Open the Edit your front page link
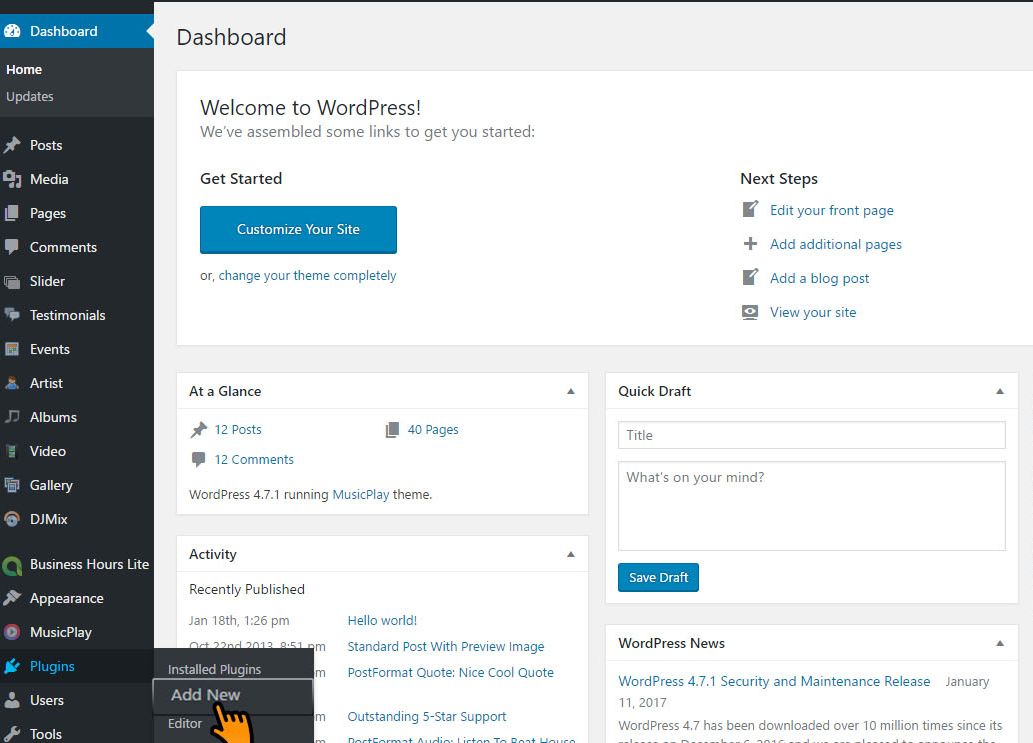The image size is (1033, 743). (x=832, y=210)
